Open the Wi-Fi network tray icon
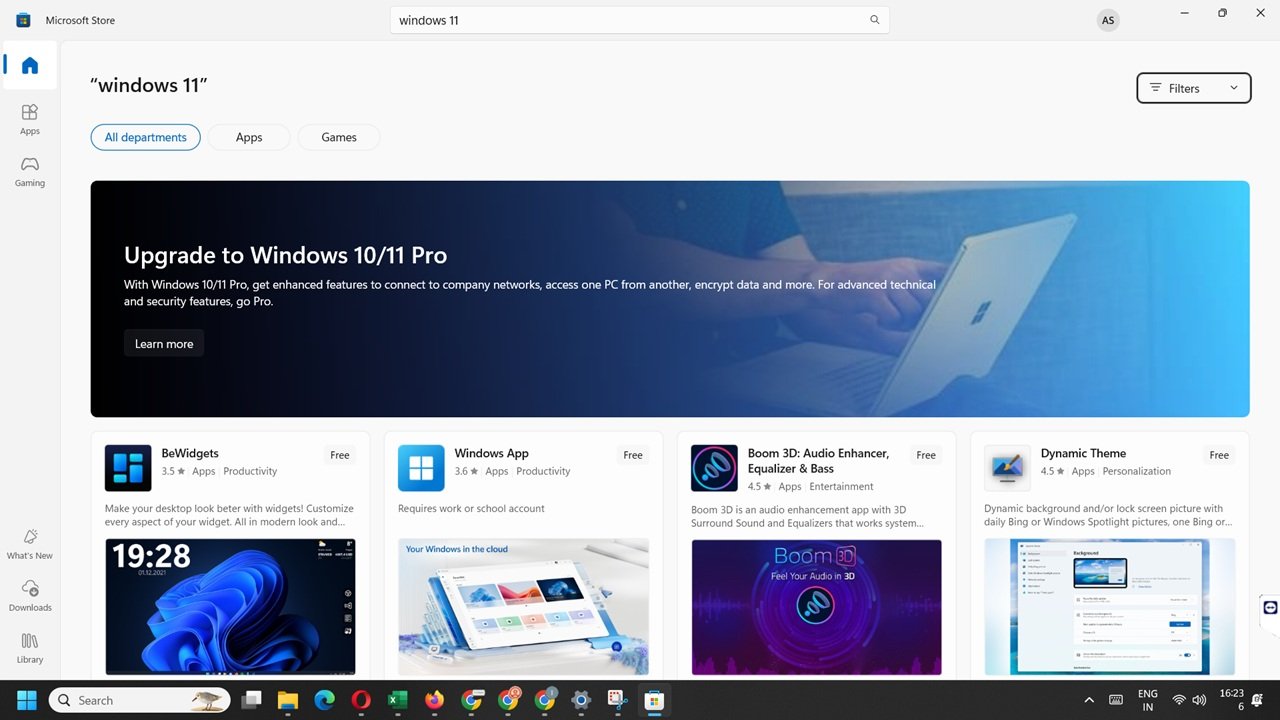 (x=1179, y=700)
